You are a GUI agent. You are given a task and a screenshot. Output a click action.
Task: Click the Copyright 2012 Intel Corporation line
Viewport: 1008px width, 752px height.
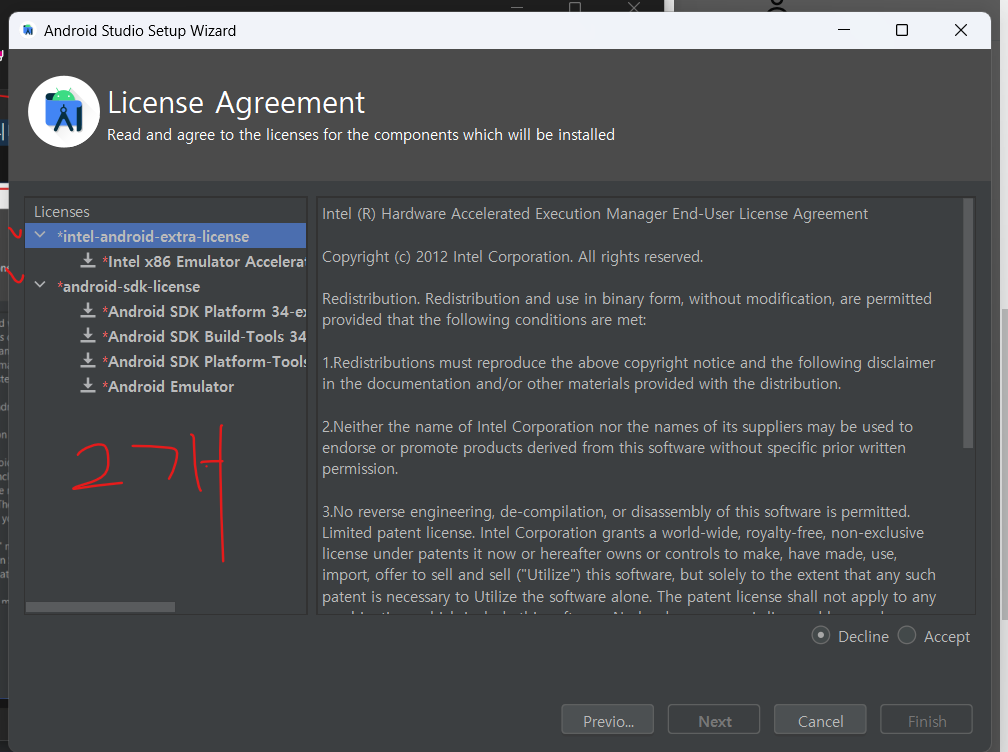pos(512,256)
